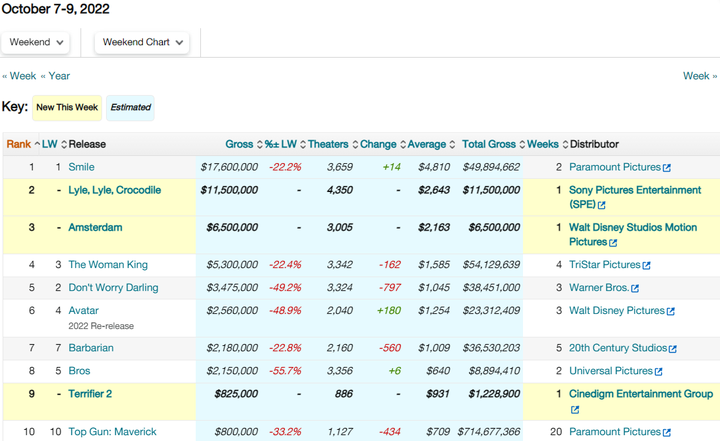Jump to previous Year link
Viewport: 720px width, 441px height.
point(56,76)
